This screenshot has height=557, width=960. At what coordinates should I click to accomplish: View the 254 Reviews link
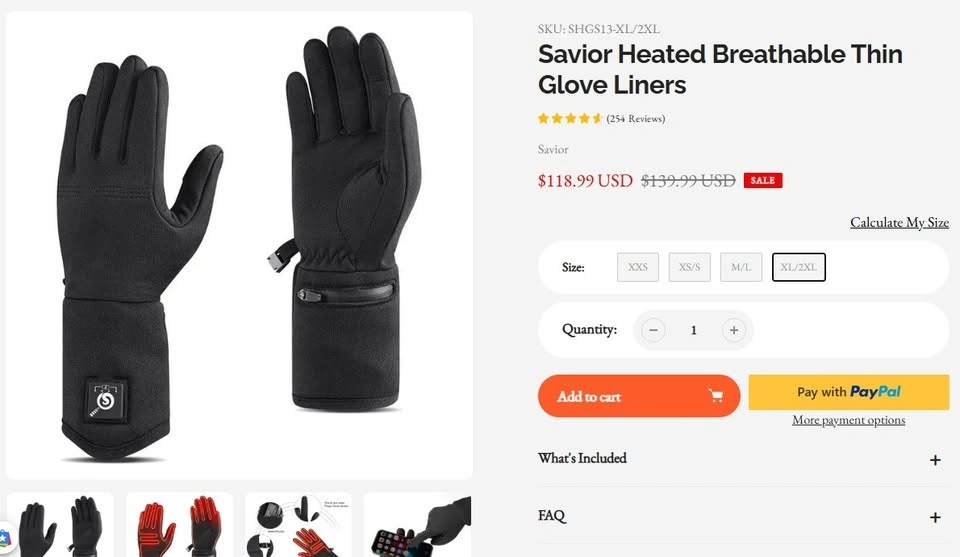pos(636,119)
